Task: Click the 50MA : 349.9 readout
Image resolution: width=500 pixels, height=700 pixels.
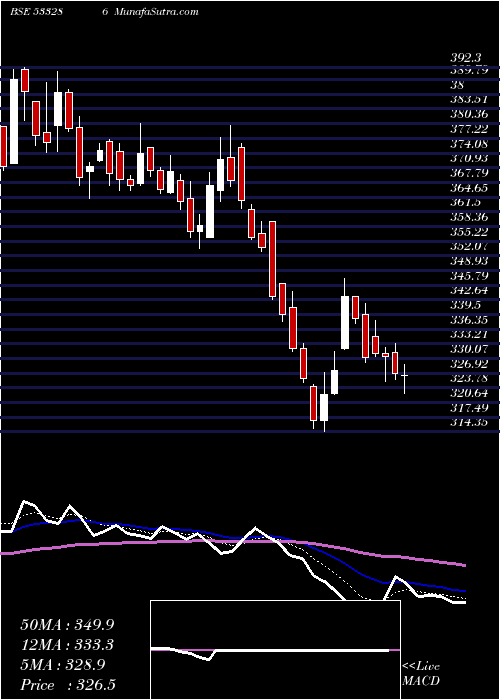Action: pos(65,625)
